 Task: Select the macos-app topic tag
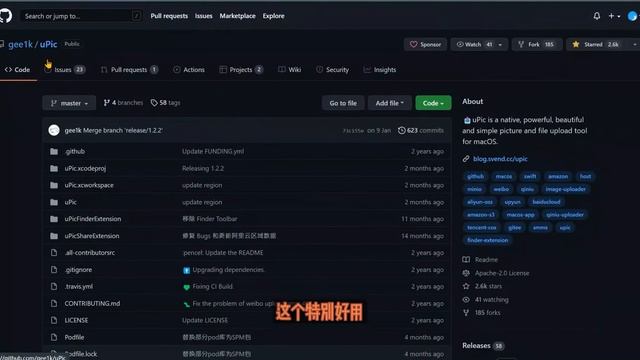[x=520, y=215]
